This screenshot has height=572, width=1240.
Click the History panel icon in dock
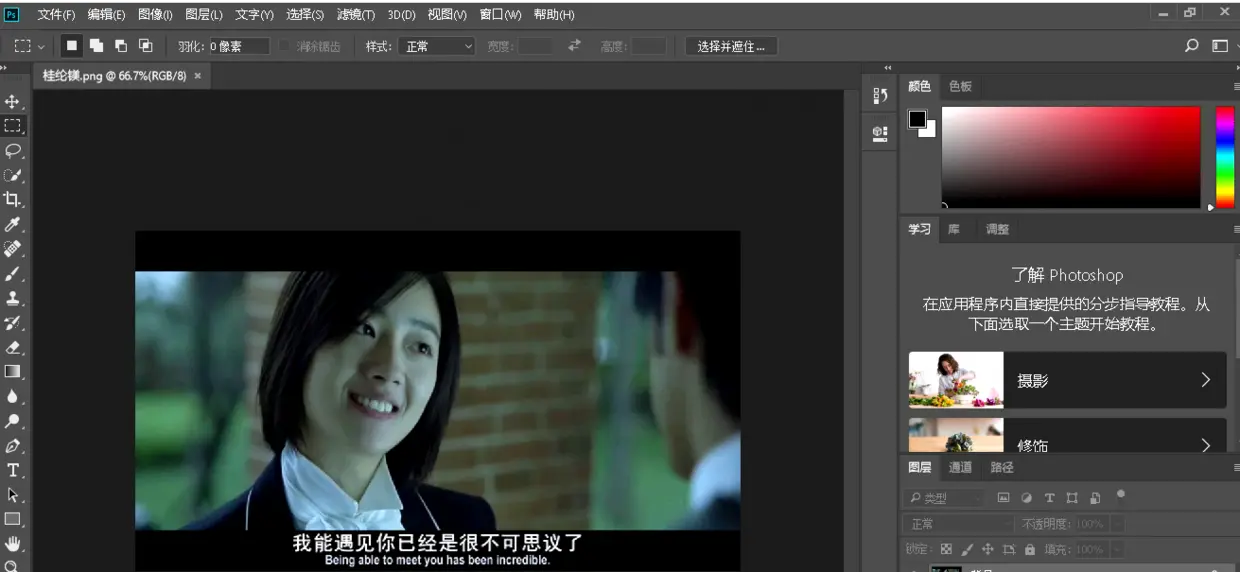[x=880, y=96]
